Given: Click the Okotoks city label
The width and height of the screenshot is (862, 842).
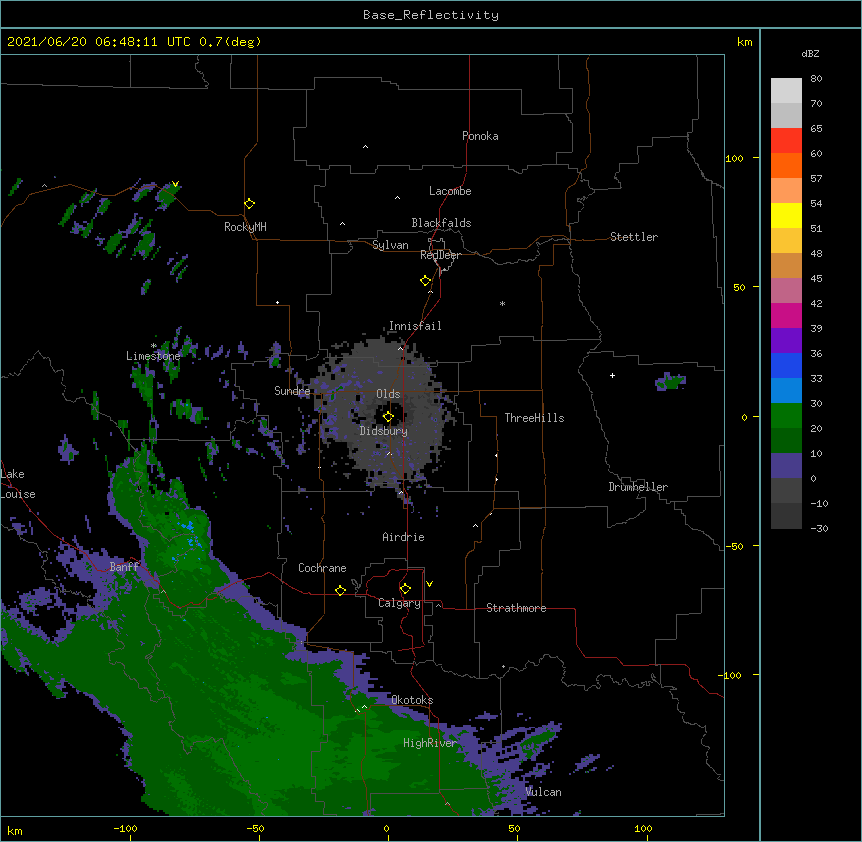Looking at the screenshot, I should (x=412, y=700).
